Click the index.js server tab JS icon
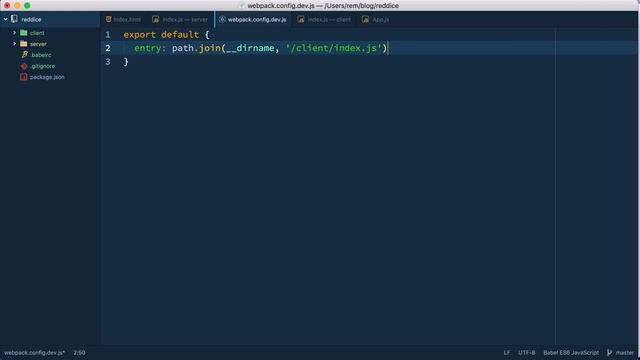The image size is (640, 360). tap(156, 19)
